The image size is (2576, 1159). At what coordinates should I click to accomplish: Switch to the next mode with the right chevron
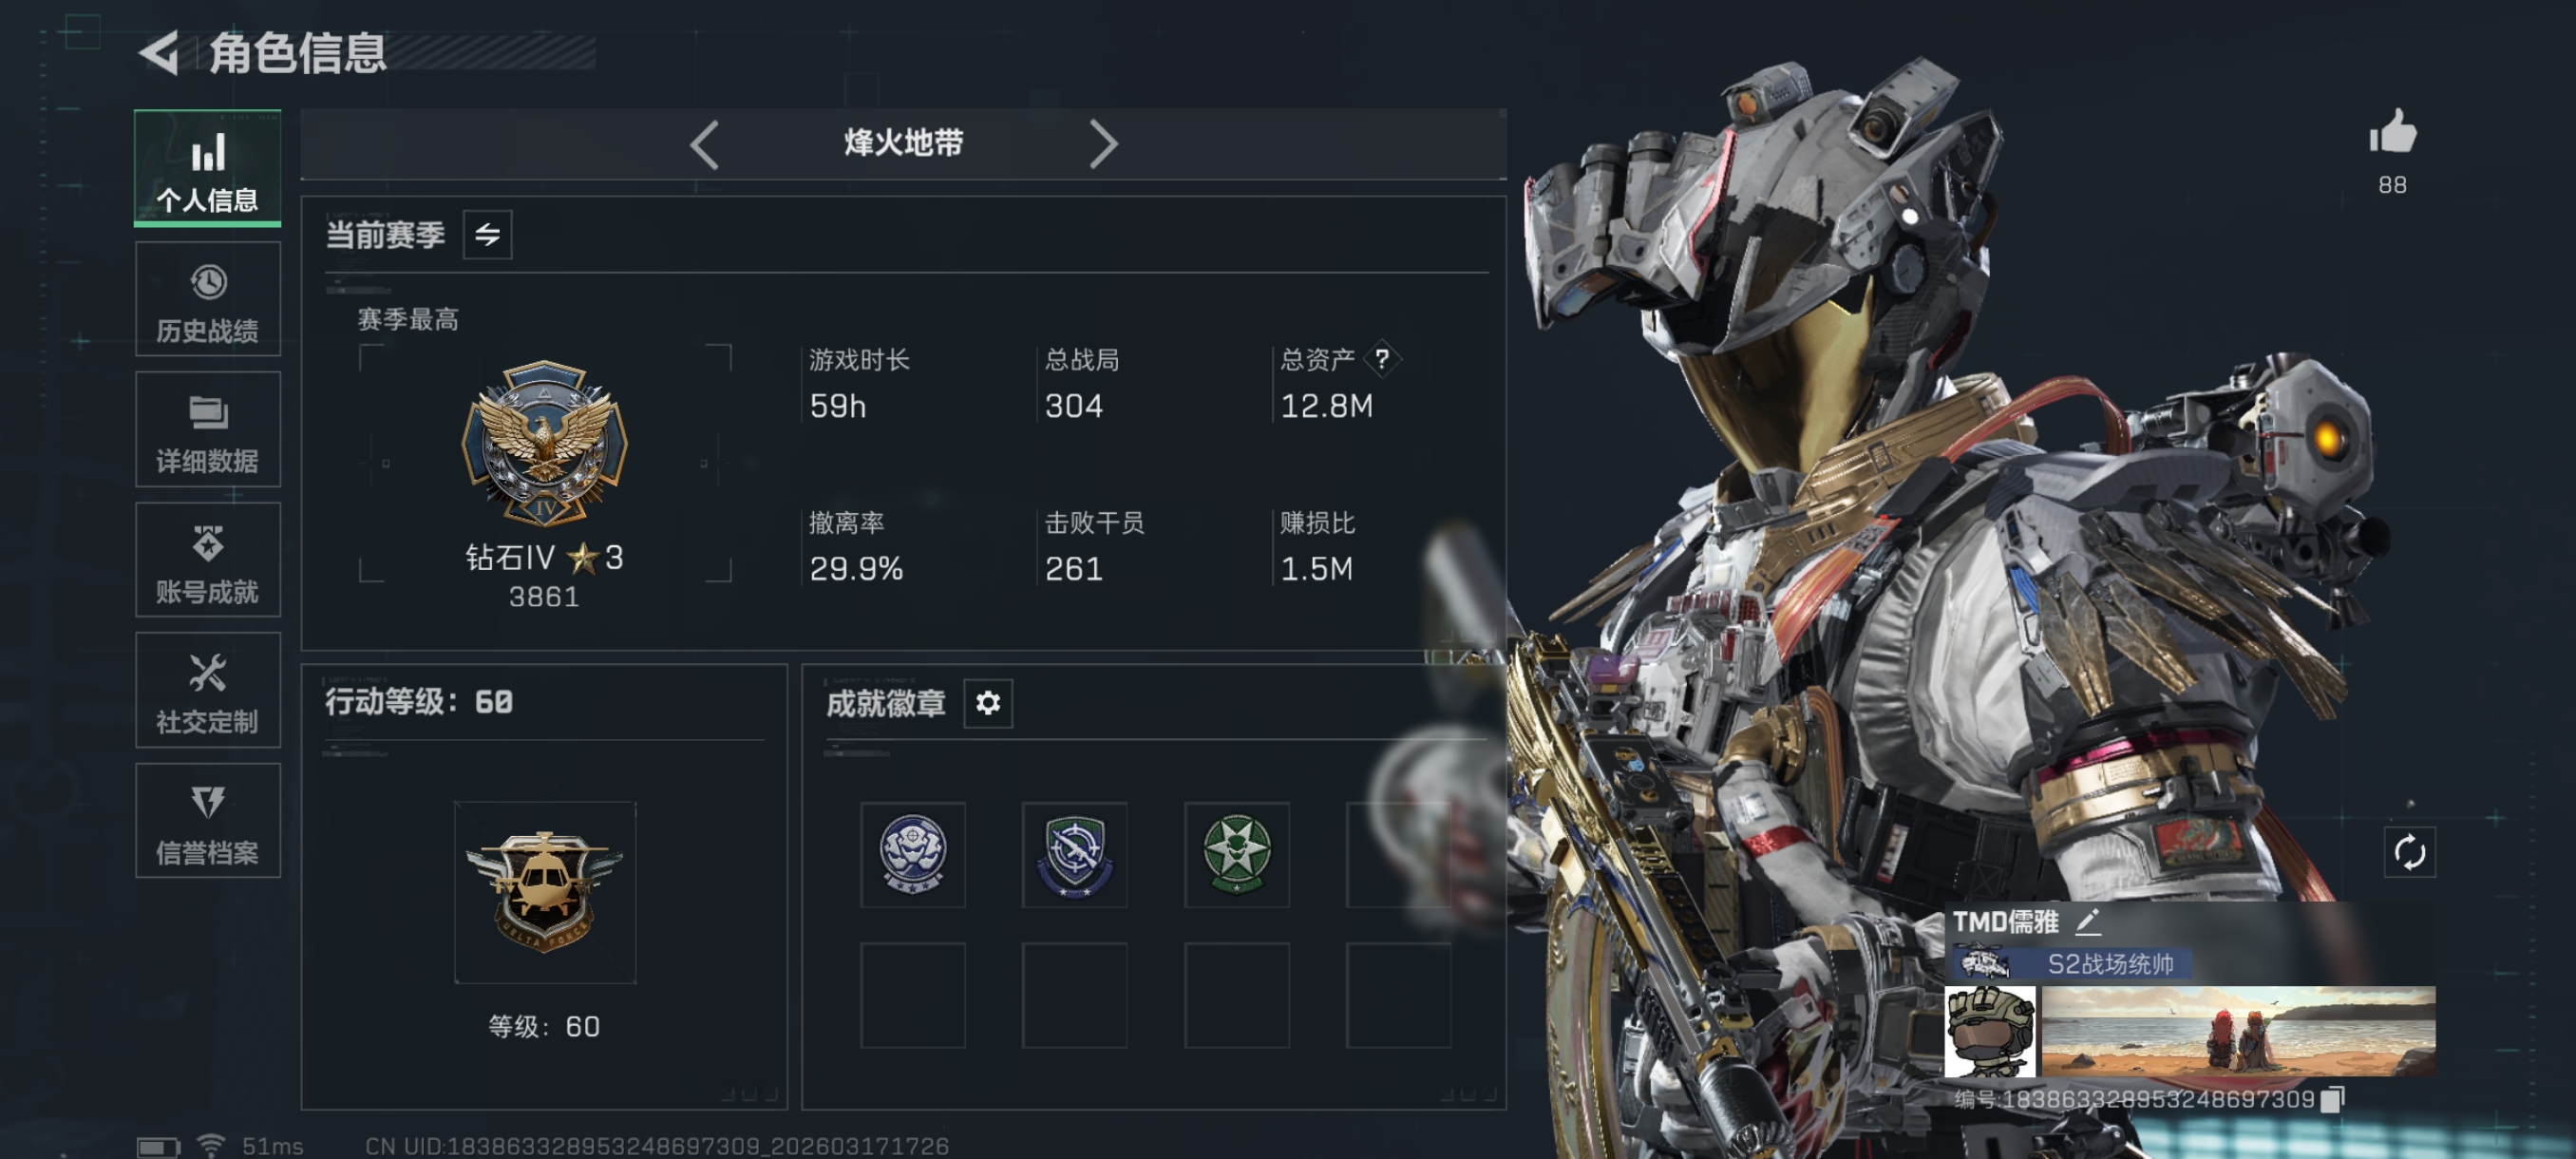point(1102,144)
